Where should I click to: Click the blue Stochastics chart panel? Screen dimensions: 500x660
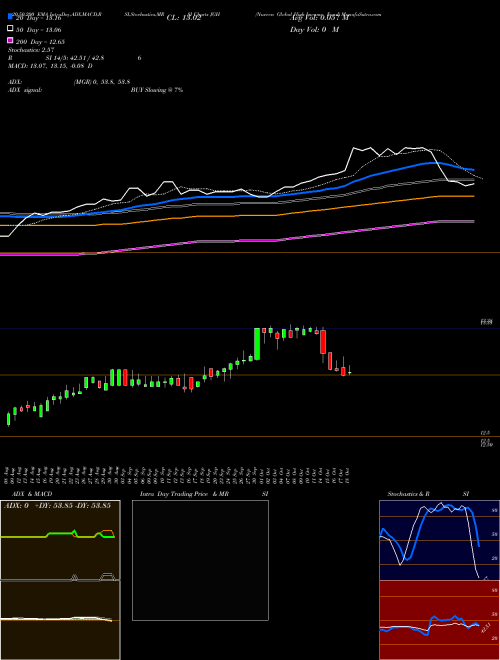[x=439, y=540]
